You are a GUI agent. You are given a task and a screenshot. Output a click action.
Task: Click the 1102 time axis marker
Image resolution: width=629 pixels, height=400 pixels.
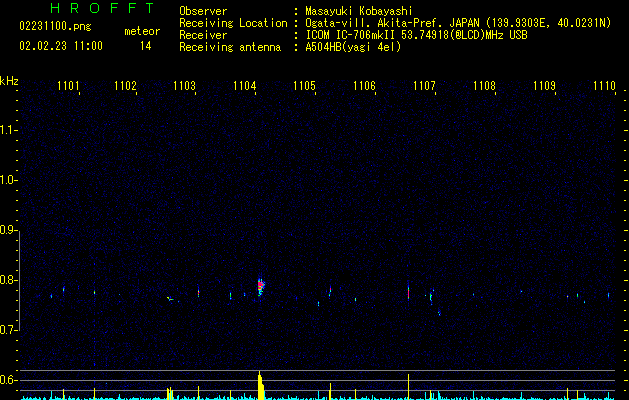coord(126,85)
